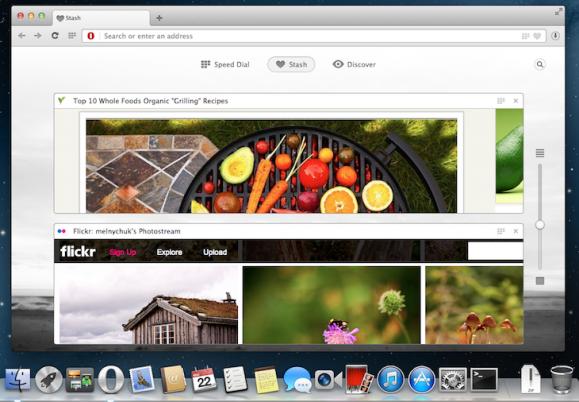This screenshot has width=579, height=402.
Task: Switch to the Discover section
Action: pos(354,65)
